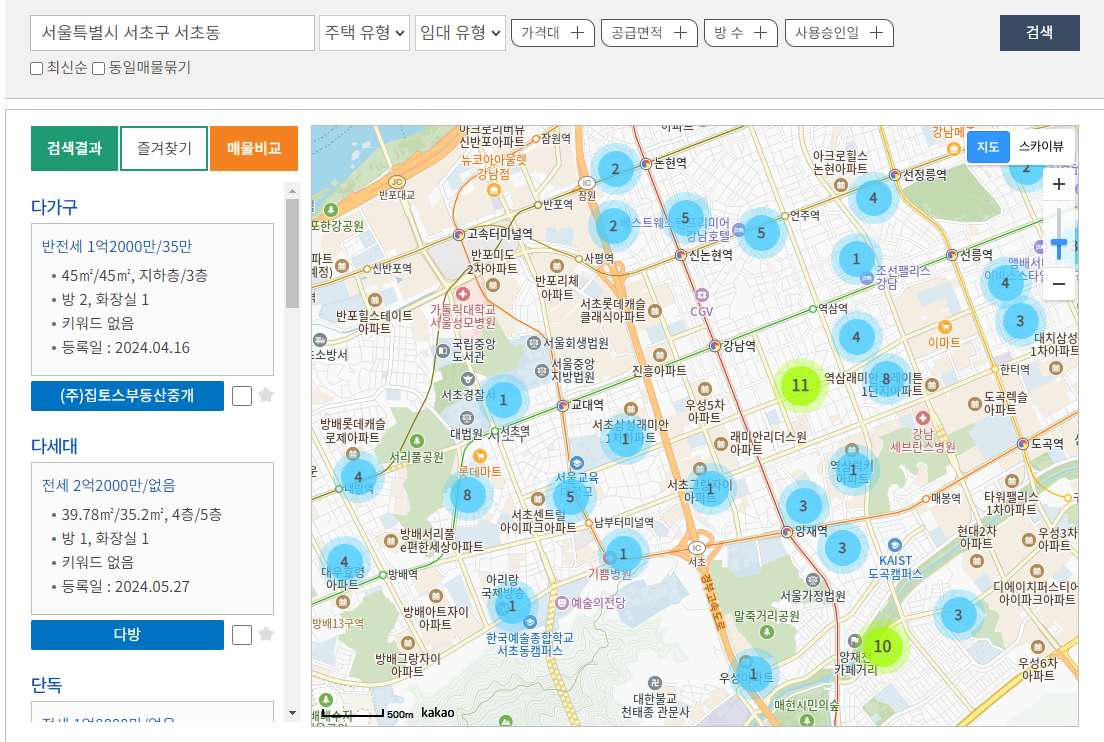Click cluster 4 near 선정릉역

pyautogui.click(x=873, y=198)
